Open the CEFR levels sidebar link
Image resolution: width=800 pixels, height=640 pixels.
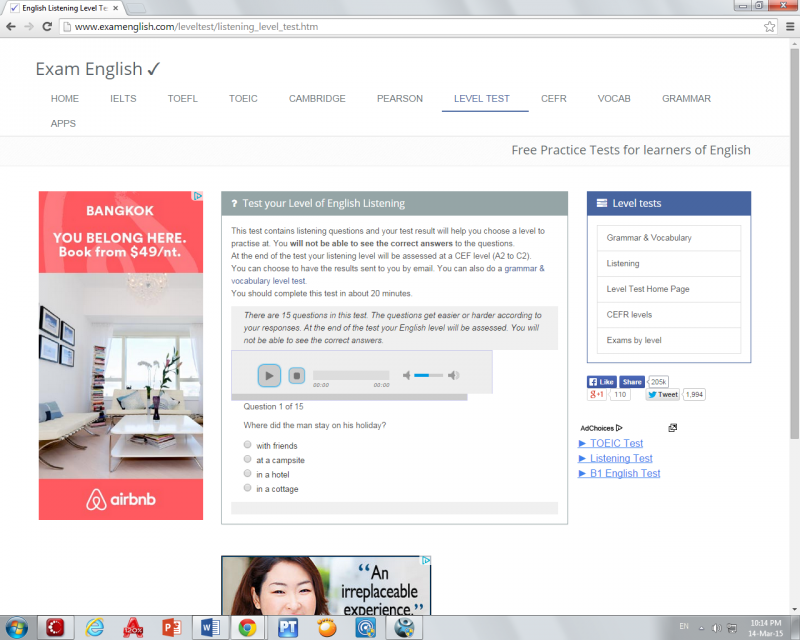point(629,315)
